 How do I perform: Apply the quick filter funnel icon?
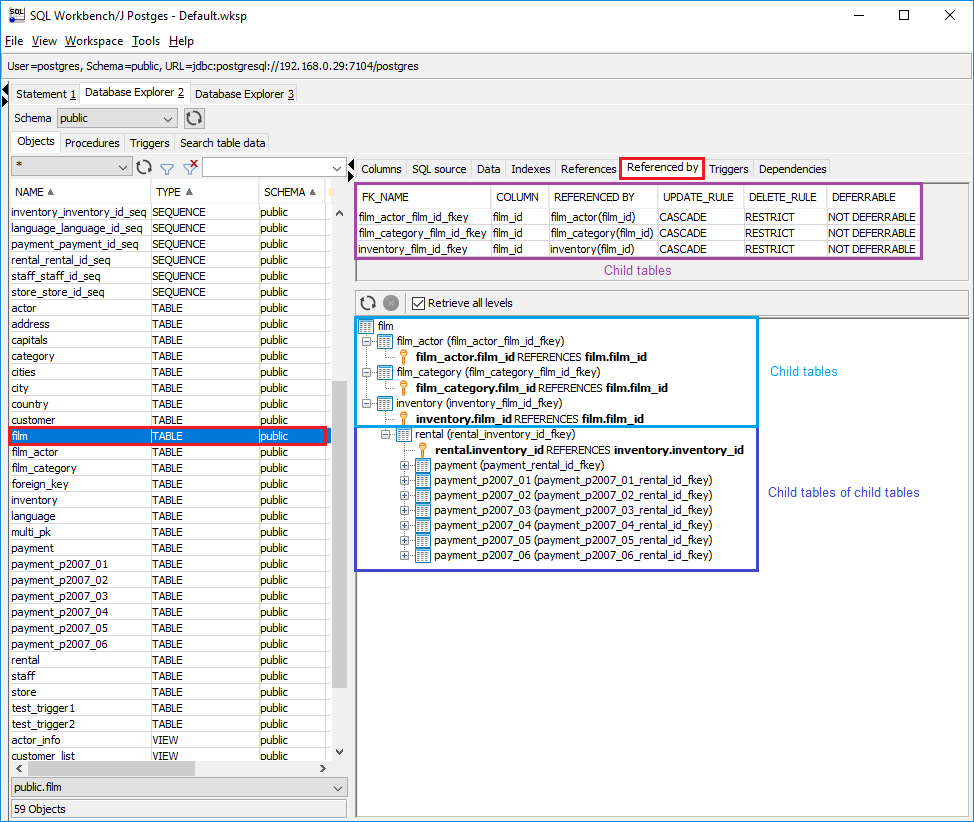(x=167, y=167)
